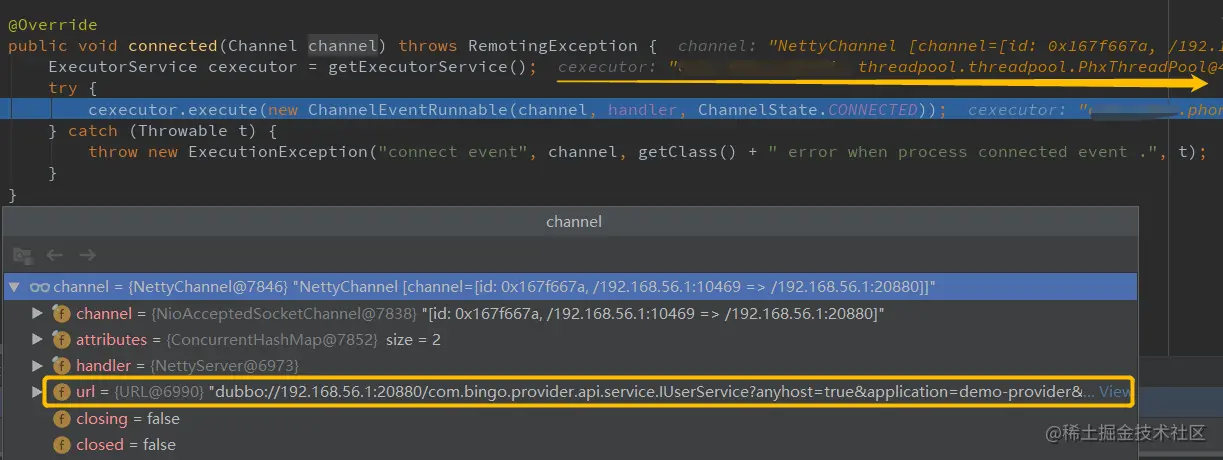Expand the attributes ConcurrentHashMap node
This screenshot has width=1223, height=460.
(38, 340)
